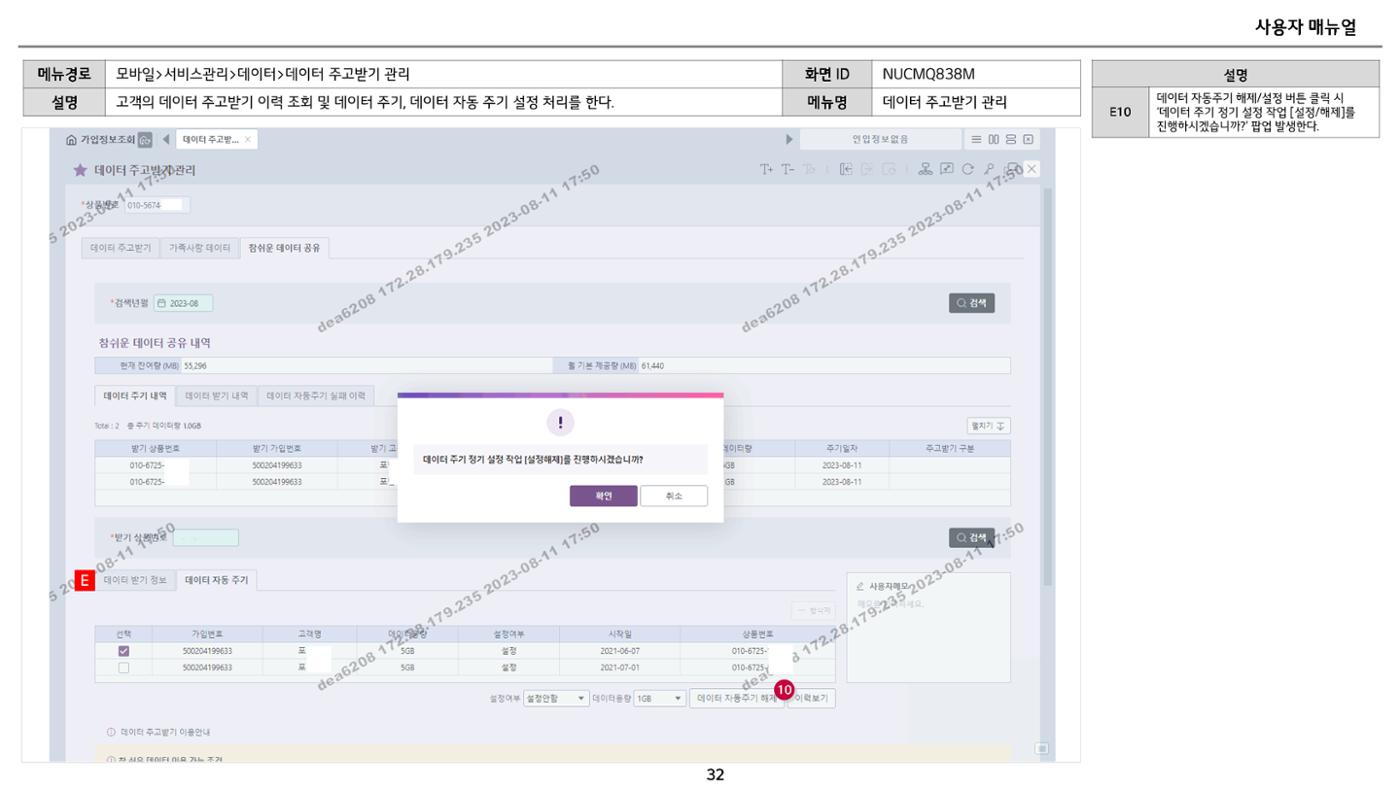
Task: Toggle the favorite star next to 데이터 주고받기 관리
Action: coord(81,170)
